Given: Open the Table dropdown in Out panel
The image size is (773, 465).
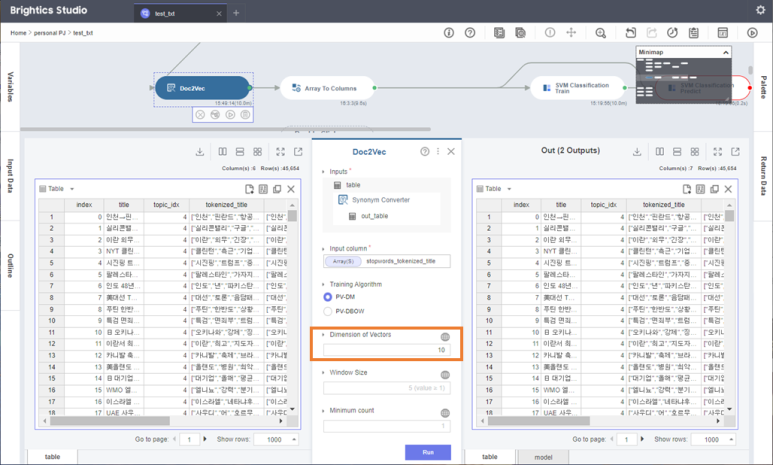Looking at the screenshot, I should pyautogui.click(x=509, y=189).
